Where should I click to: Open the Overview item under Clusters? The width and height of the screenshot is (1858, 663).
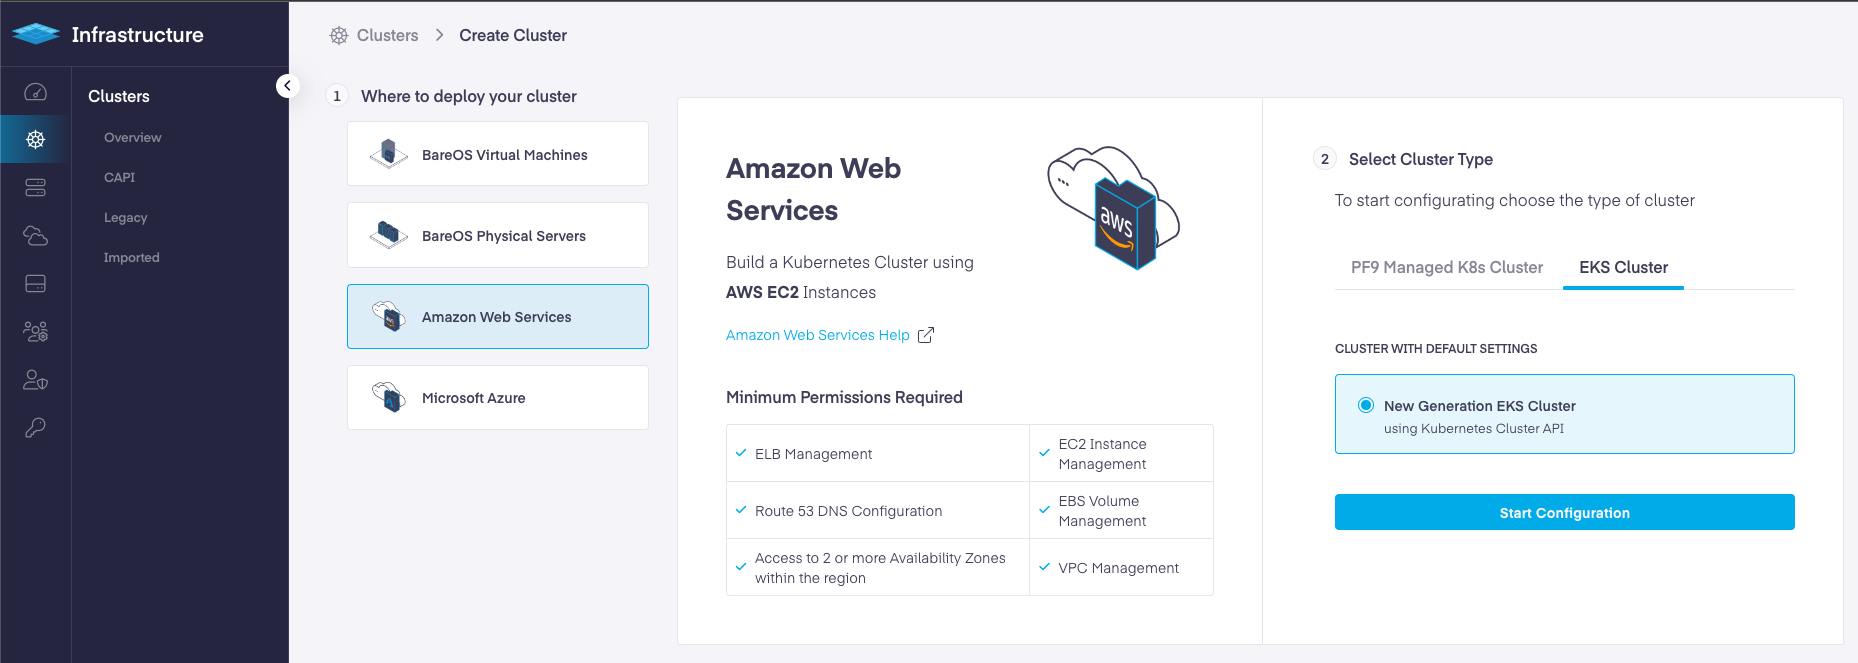coord(132,138)
